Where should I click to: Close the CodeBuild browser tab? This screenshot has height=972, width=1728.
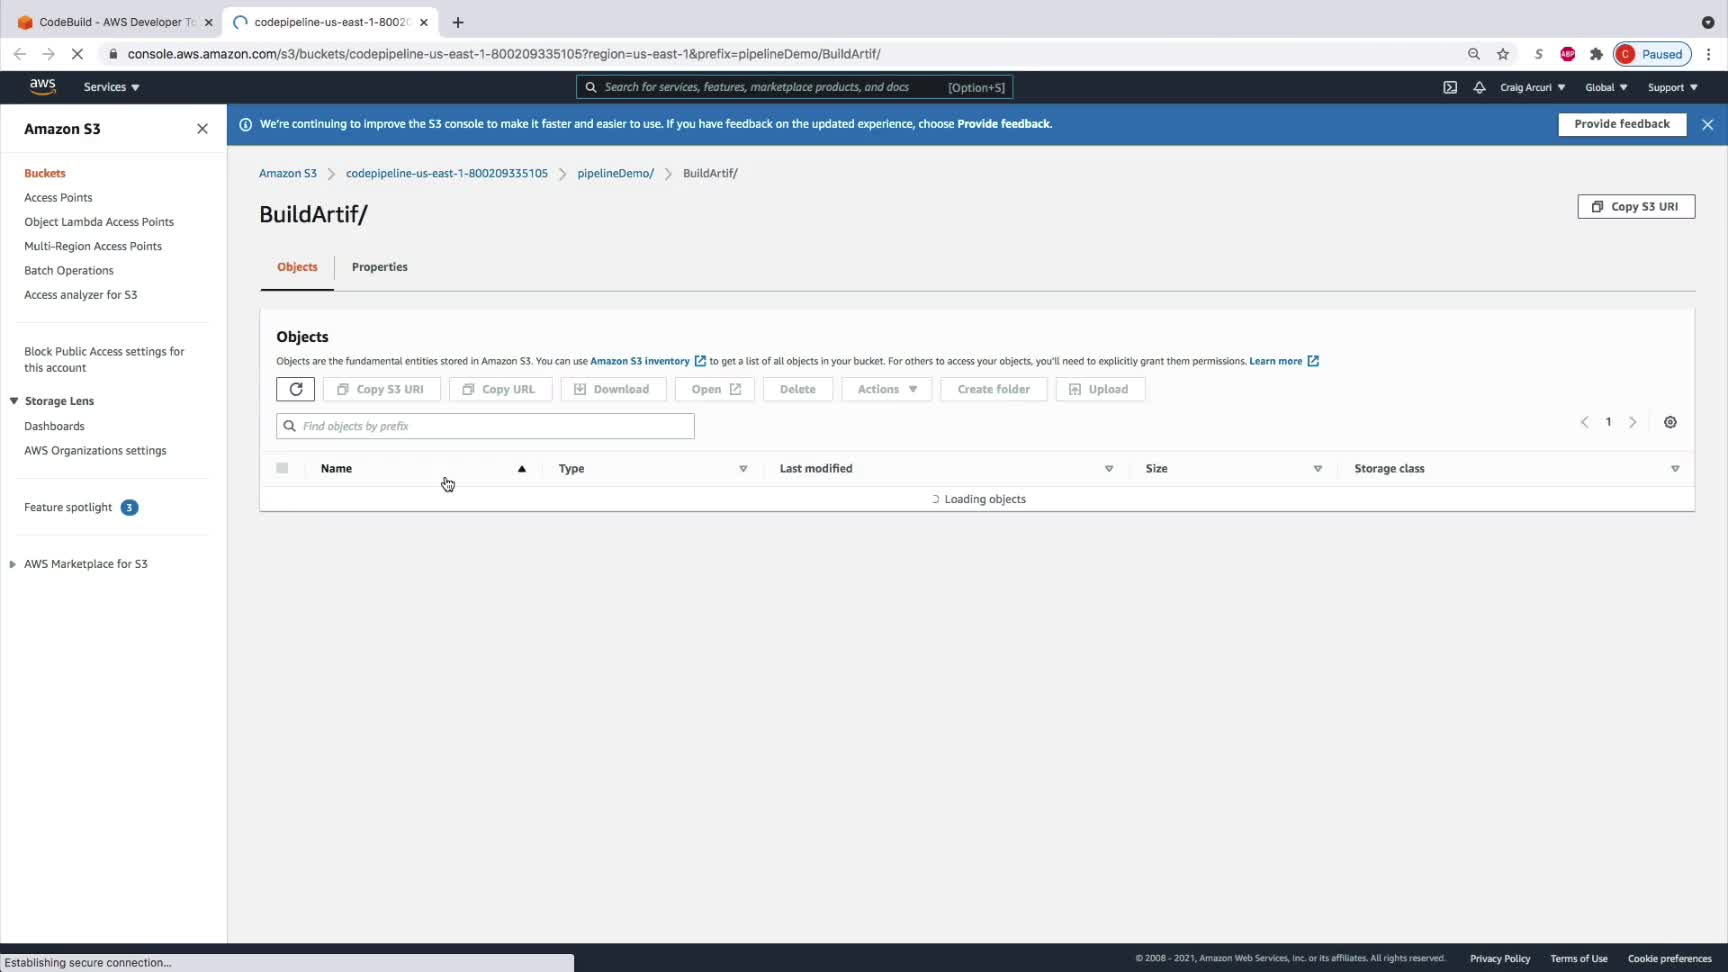[208, 22]
